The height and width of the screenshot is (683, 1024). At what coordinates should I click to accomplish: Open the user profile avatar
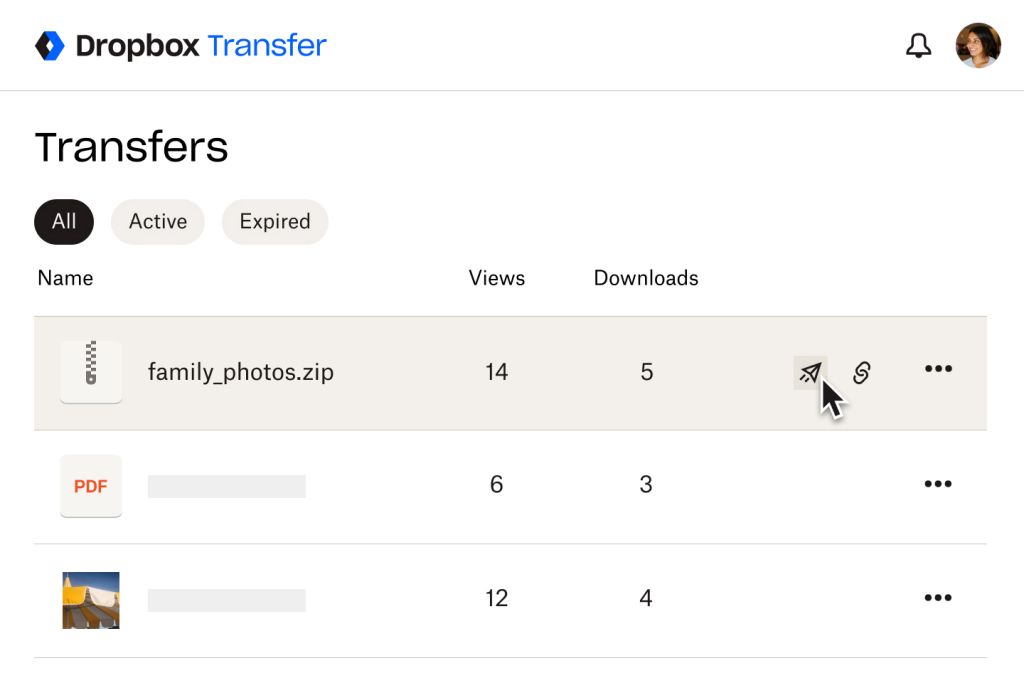[978, 44]
